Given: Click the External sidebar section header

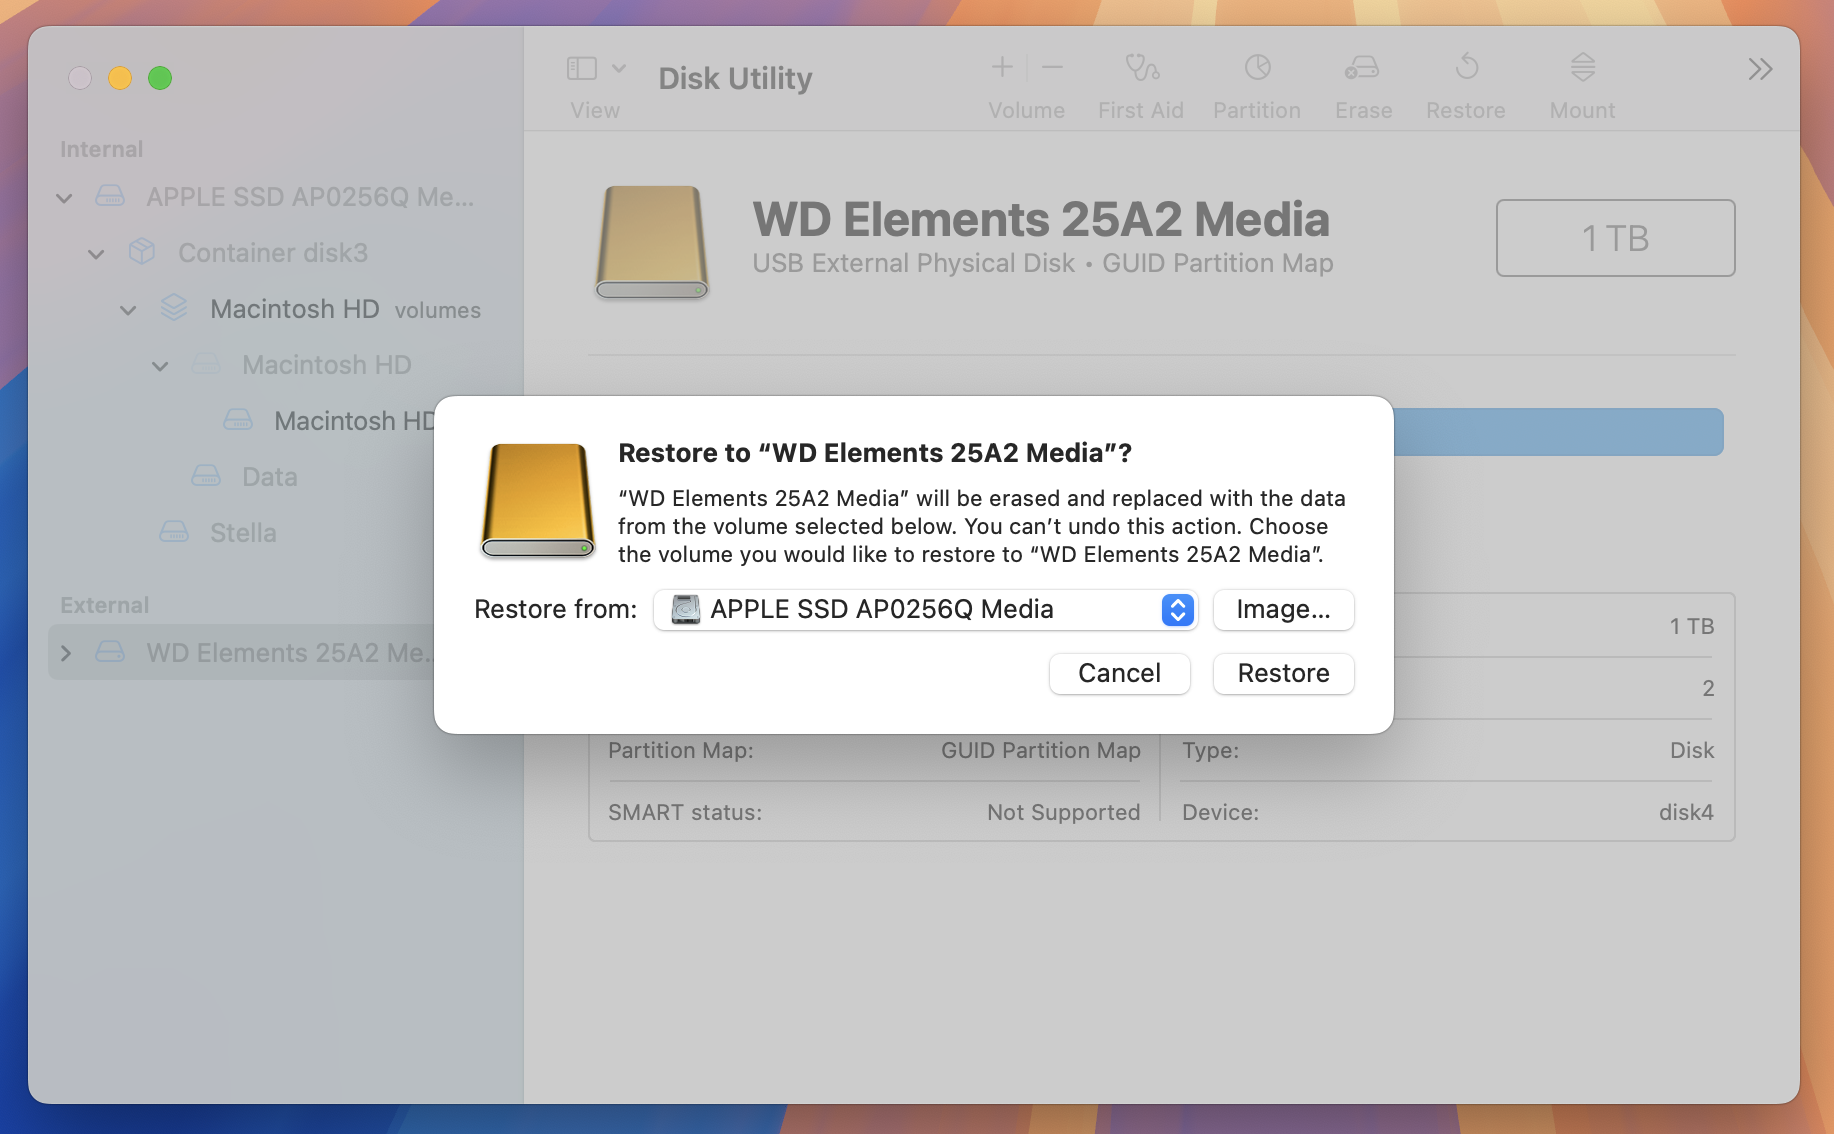Looking at the screenshot, I should coord(104,605).
